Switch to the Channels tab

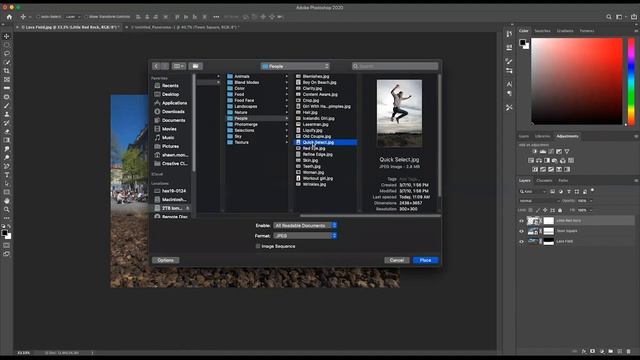pyautogui.click(x=544, y=180)
